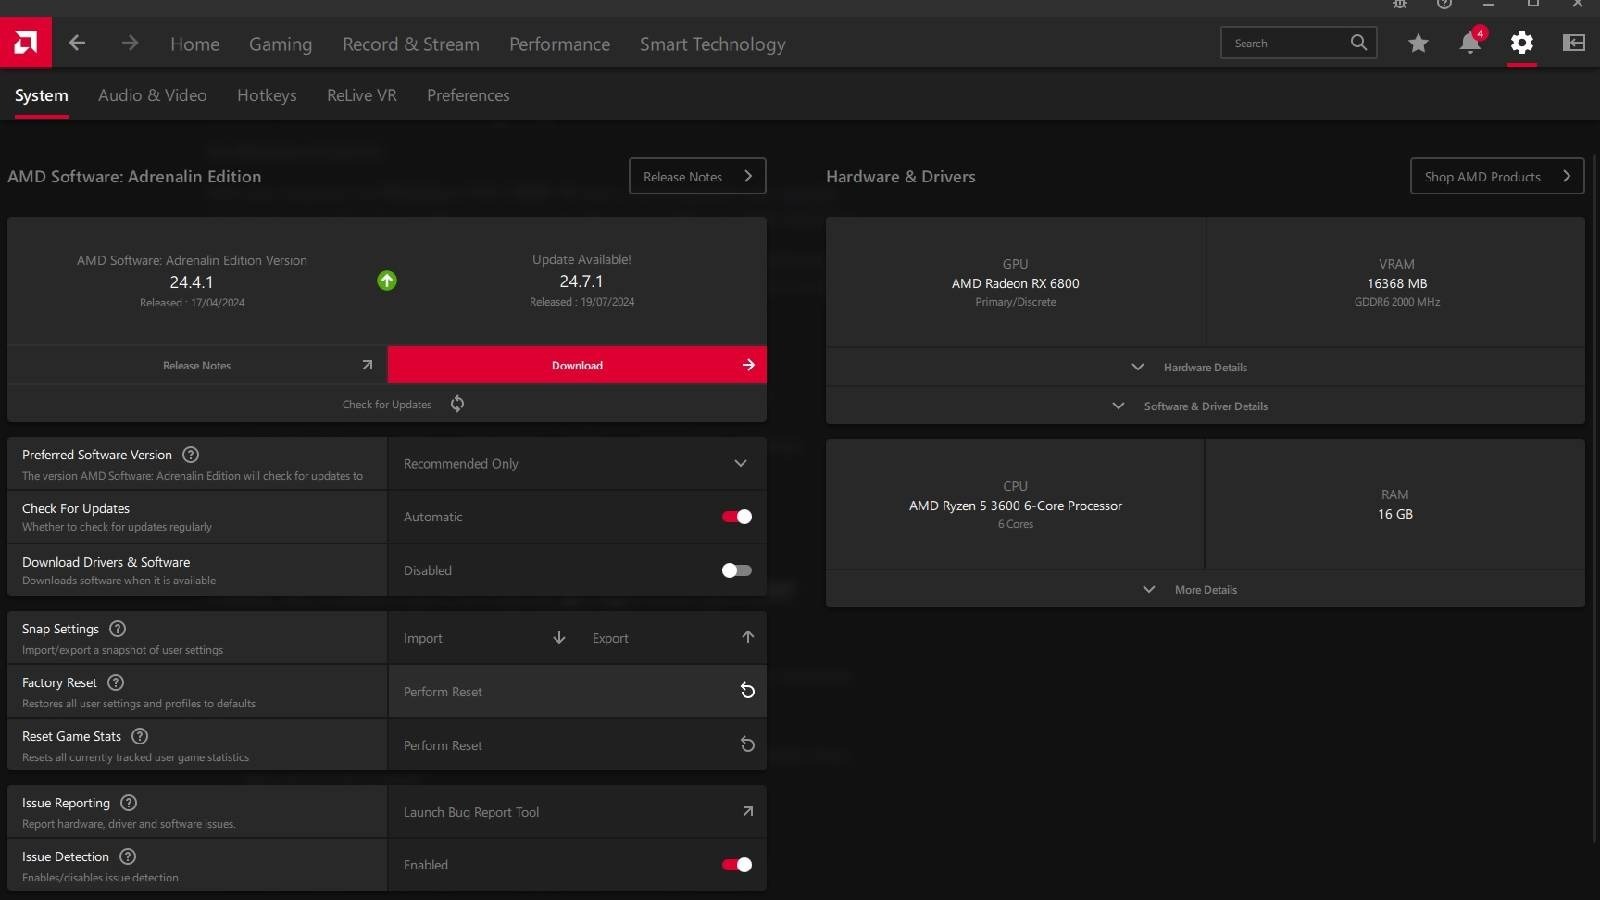Click Check for Updates label
Viewport: 1600px width, 900px height.
(387, 405)
